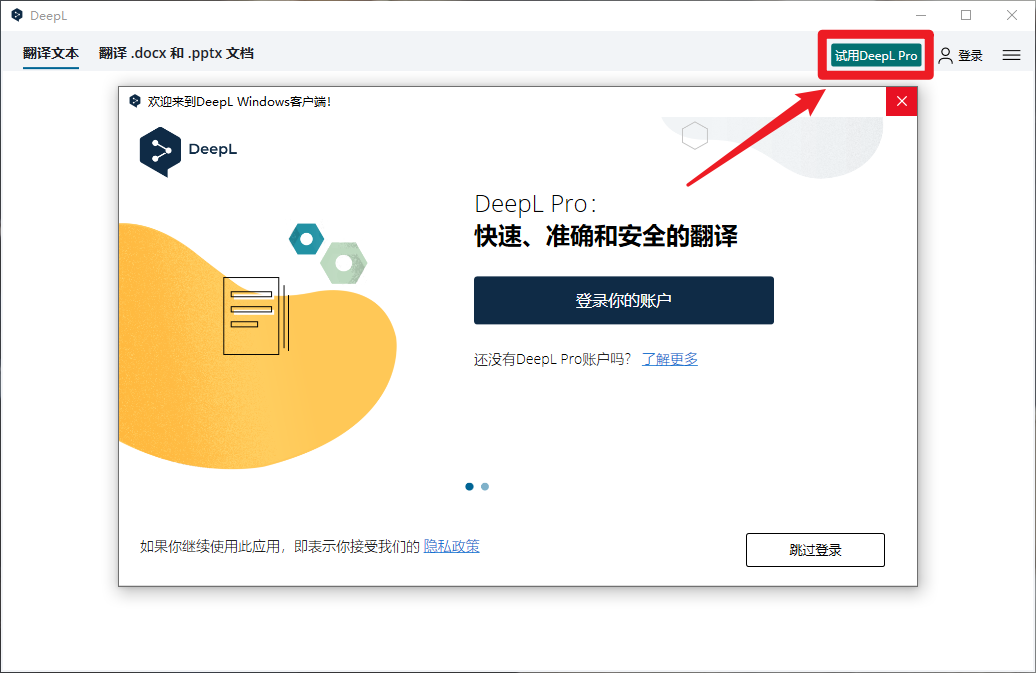The image size is (1036, 673).
Task: Open the 翻译 .docx 和 .pptx 文档 tab
Action: coord(176,53)
